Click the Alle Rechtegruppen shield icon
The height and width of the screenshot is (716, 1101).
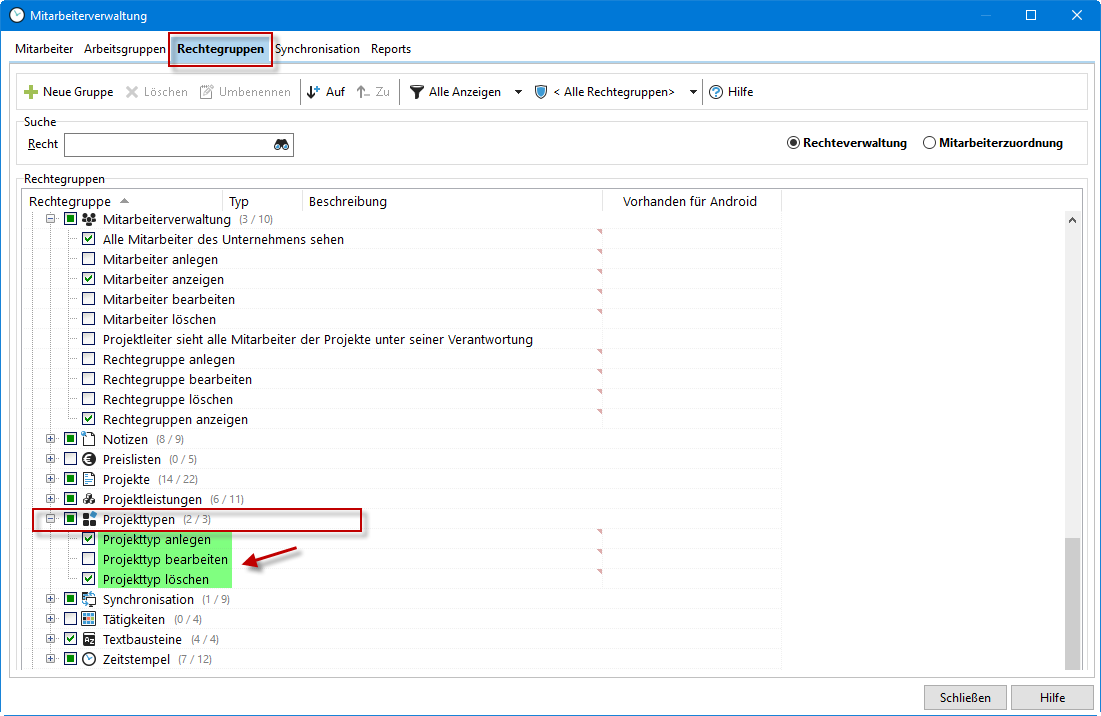pyautogui.click(x=541, y=92)
